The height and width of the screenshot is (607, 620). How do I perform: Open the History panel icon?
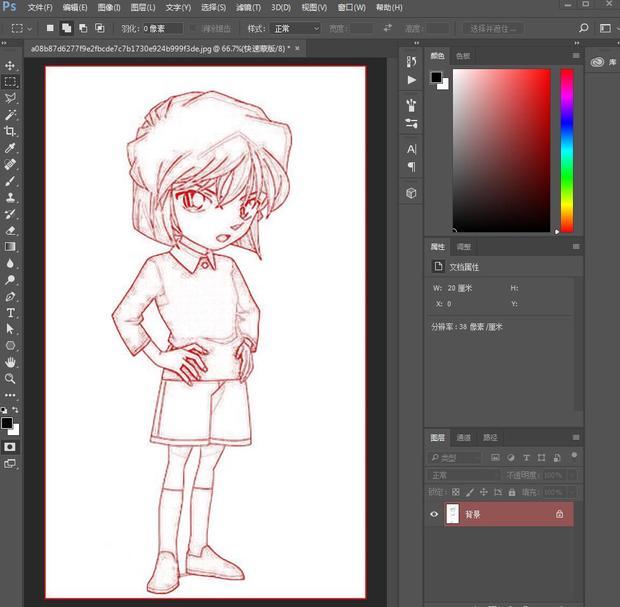(411, 61)
